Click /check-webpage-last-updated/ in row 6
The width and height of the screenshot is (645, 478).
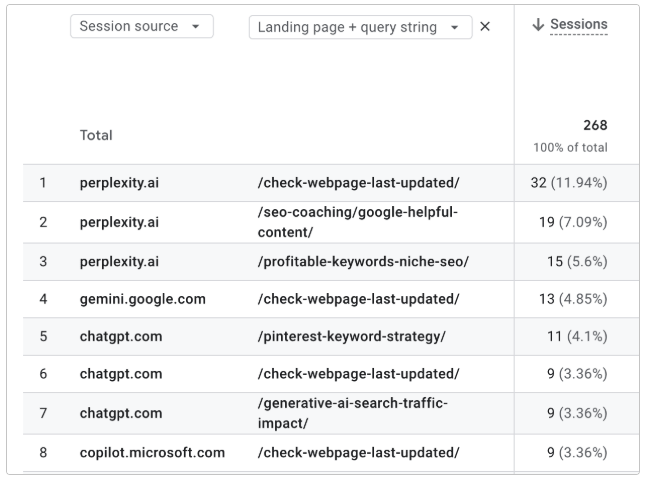click(x=358, y=374)
